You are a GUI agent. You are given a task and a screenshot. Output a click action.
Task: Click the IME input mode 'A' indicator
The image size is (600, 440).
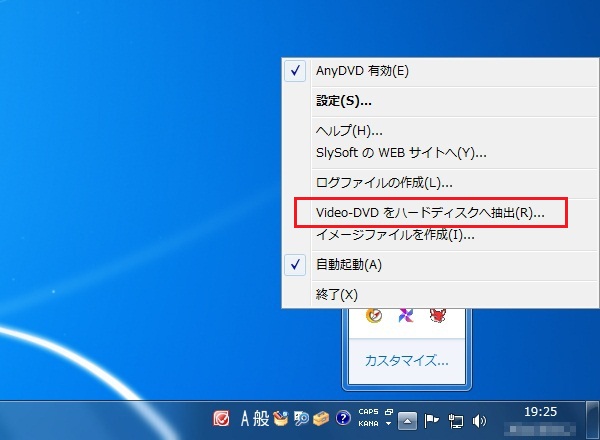[x=245, y=419]
